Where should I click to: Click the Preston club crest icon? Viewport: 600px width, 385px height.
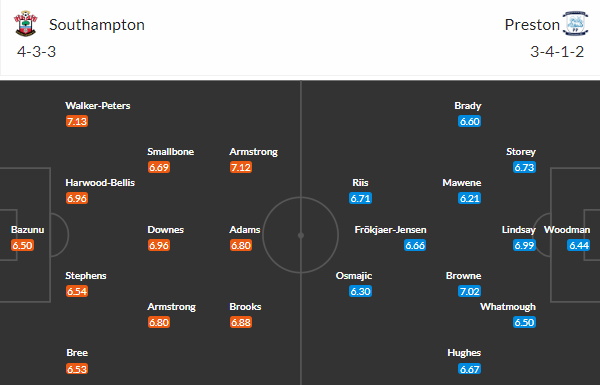575,24
